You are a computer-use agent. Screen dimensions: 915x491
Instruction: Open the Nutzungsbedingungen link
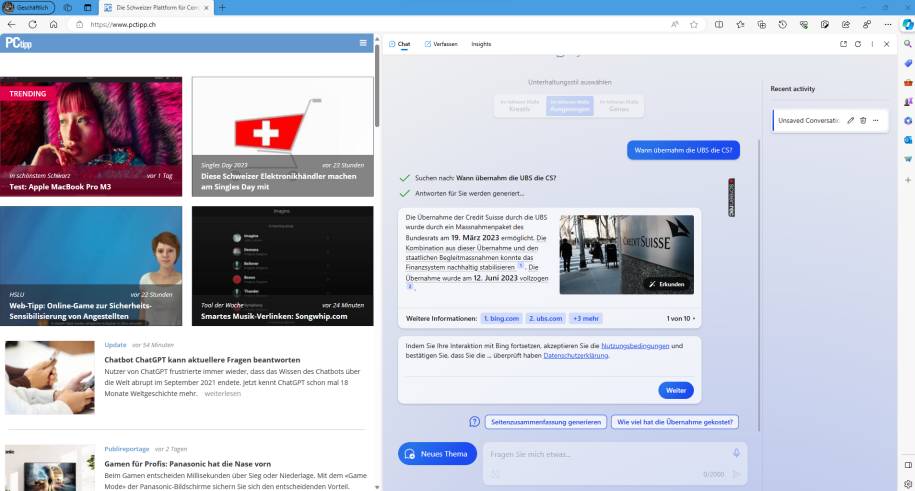pyautogui.click(x=635, y=346)
